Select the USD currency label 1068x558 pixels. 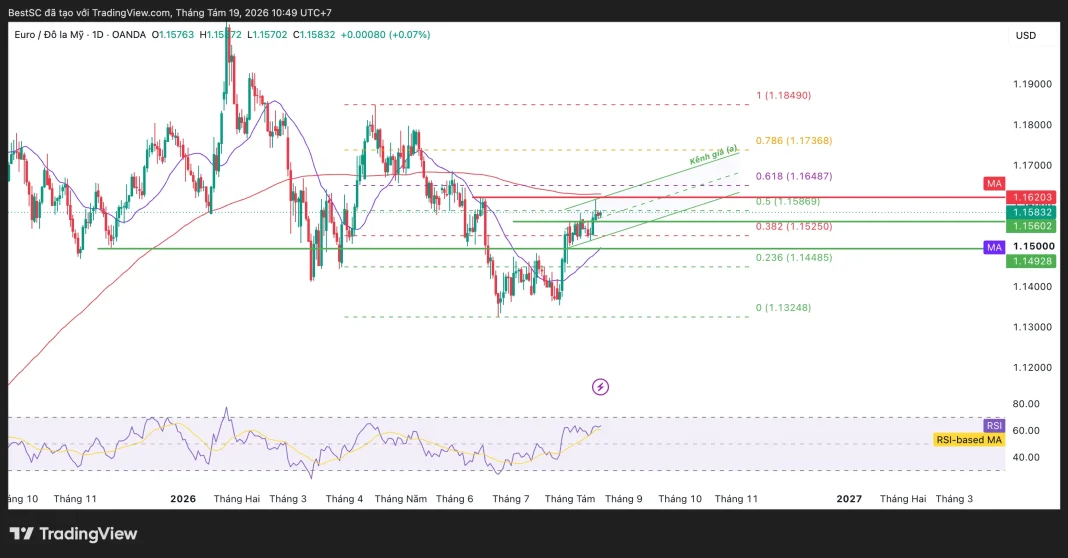1026,35
